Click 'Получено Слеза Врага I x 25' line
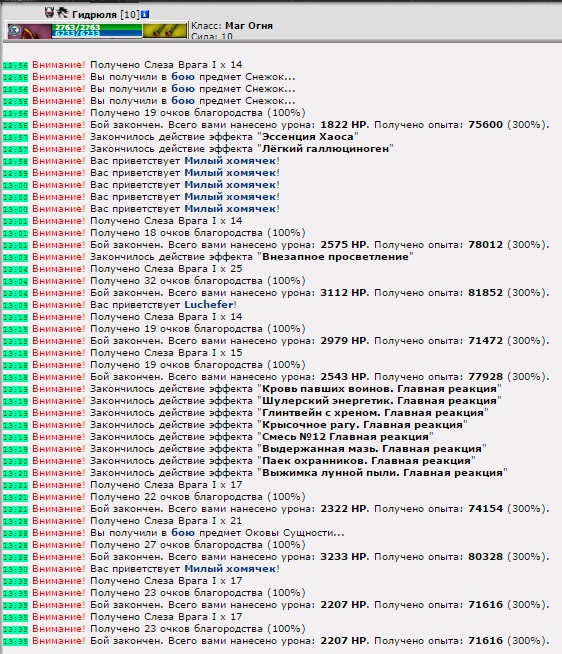562x654 pixels. (x=166, y=269)
